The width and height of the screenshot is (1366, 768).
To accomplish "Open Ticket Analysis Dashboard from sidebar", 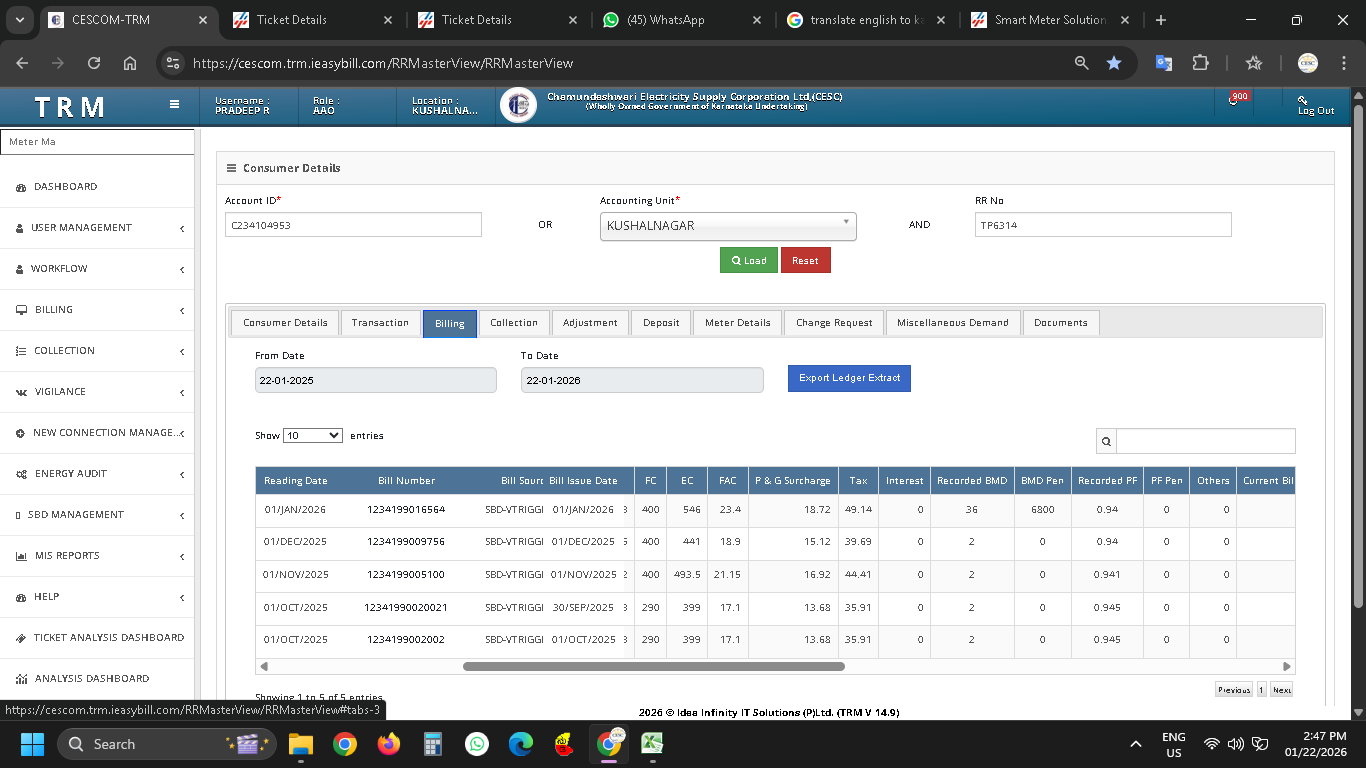I will pyautogui.click(x=108, y=638).
